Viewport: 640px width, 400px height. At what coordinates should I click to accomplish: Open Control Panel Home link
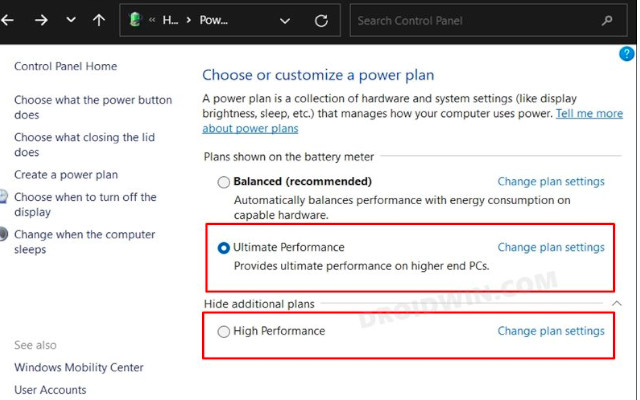[65, 66]
